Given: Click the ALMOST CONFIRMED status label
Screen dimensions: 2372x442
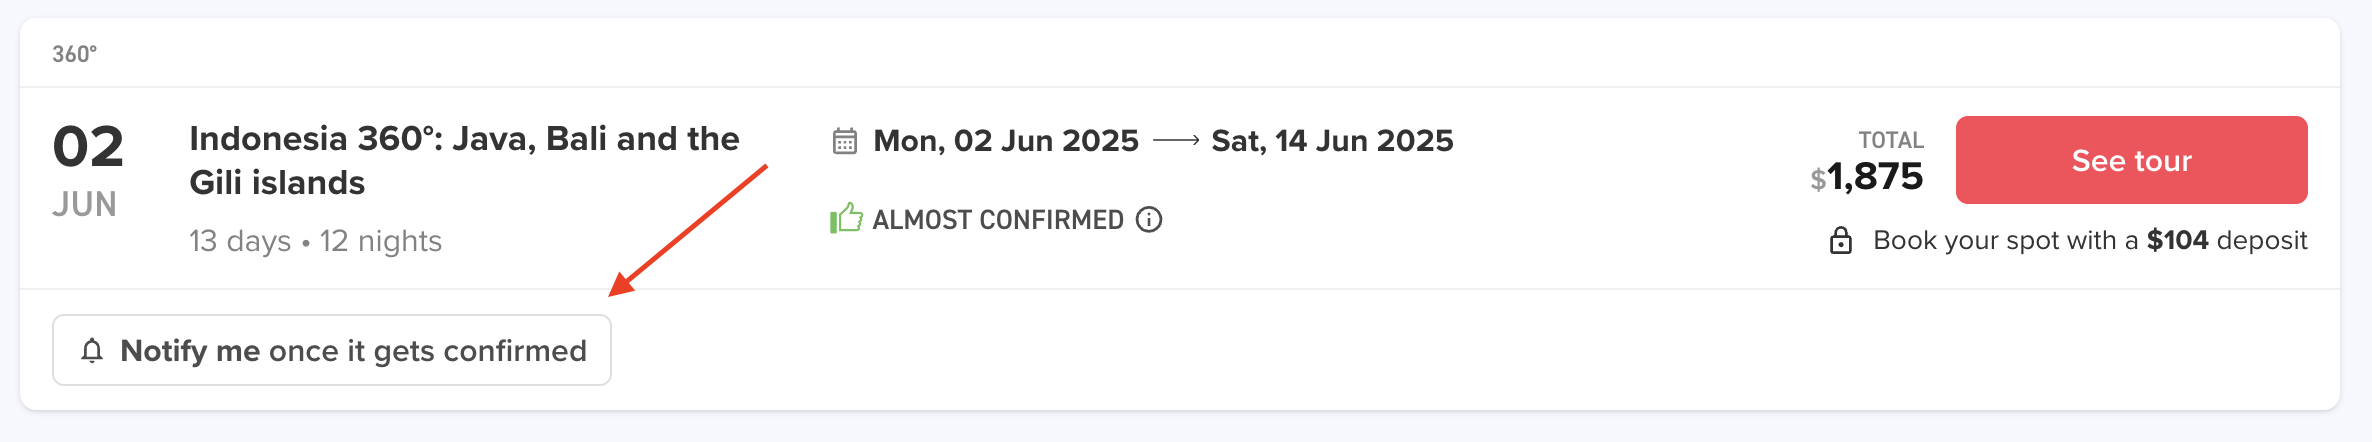Looking at the screenshot, I should pyautogui.click(x=998, y=220).
